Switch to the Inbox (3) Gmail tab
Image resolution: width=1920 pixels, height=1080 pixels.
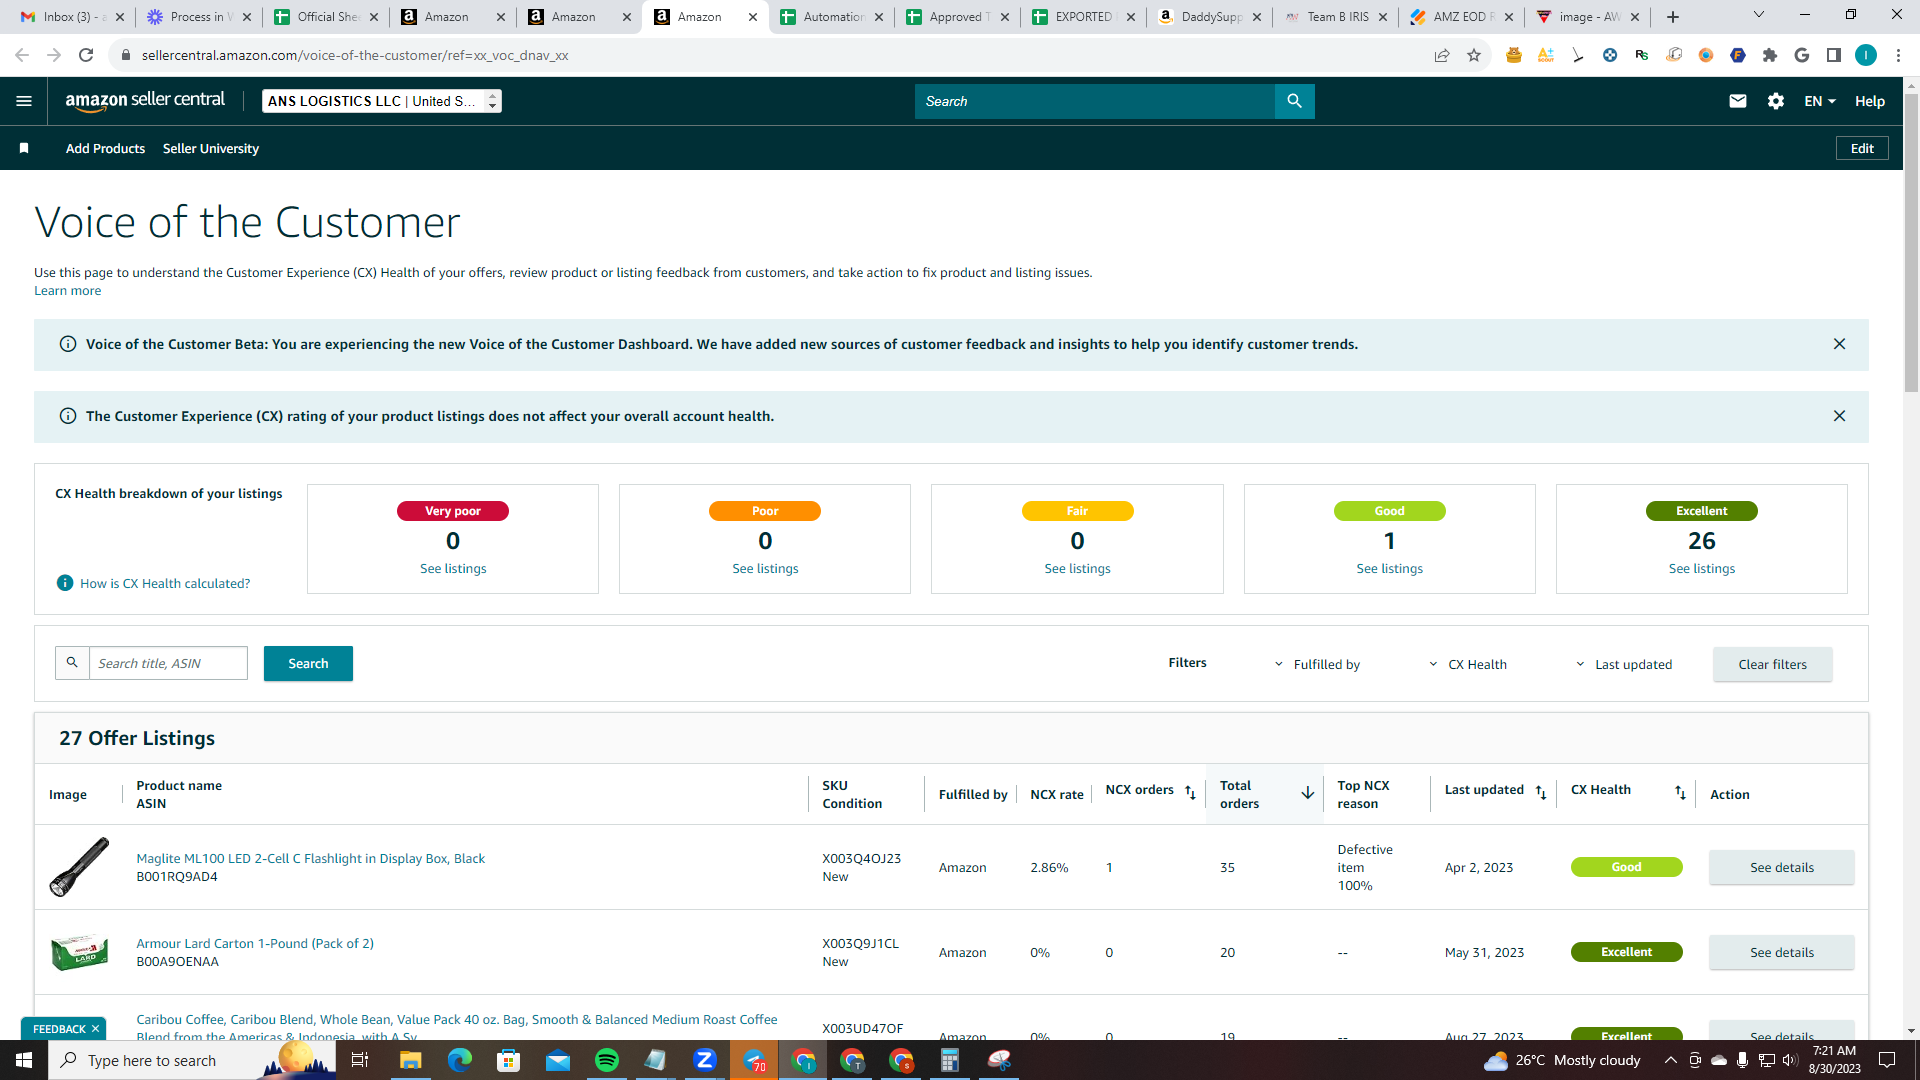[x=73, y=17]
